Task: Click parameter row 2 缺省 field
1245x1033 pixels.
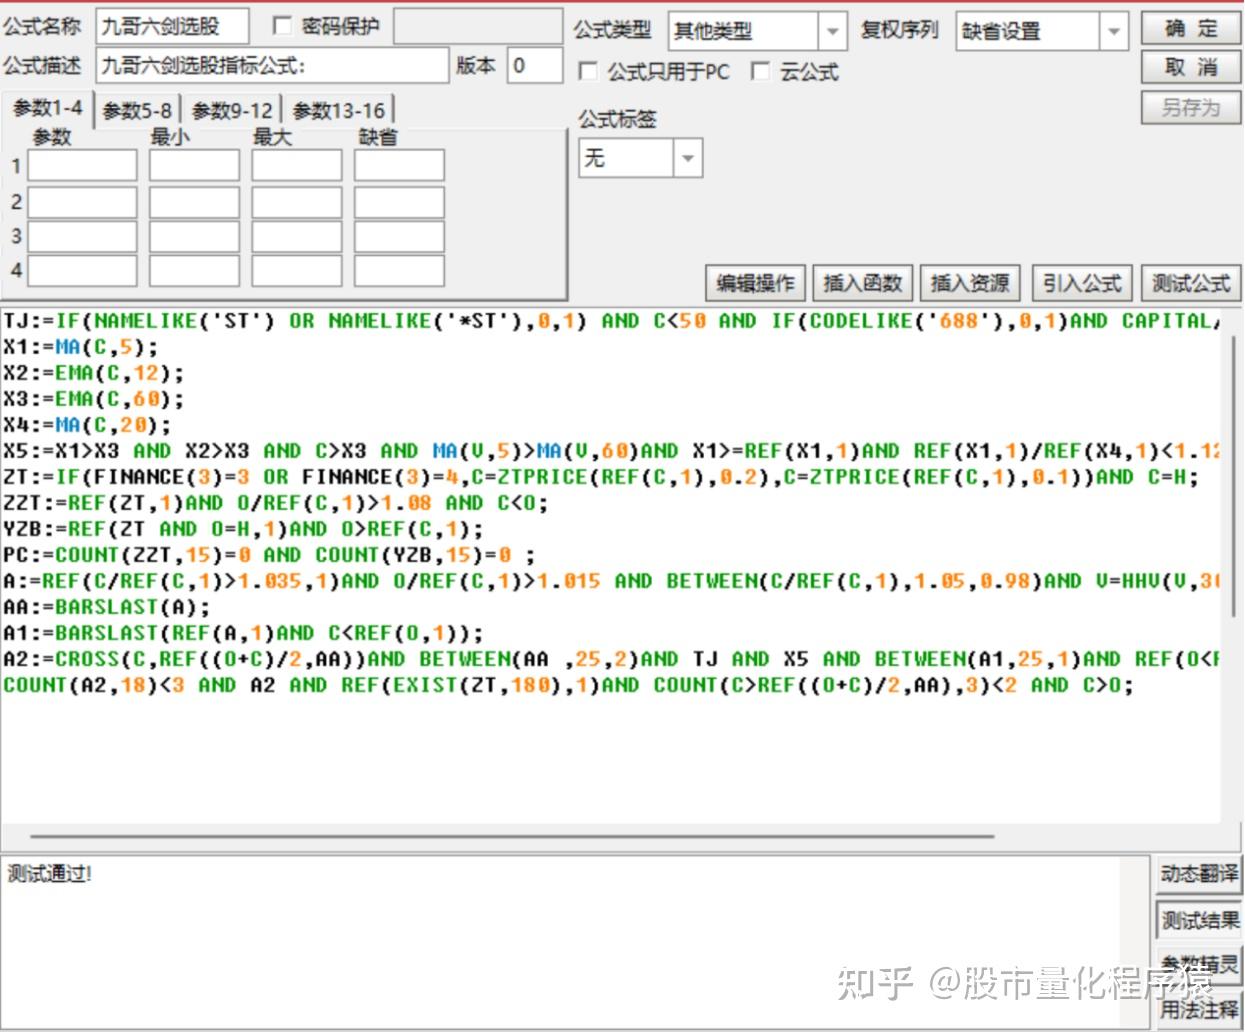Action: (399, 201)
